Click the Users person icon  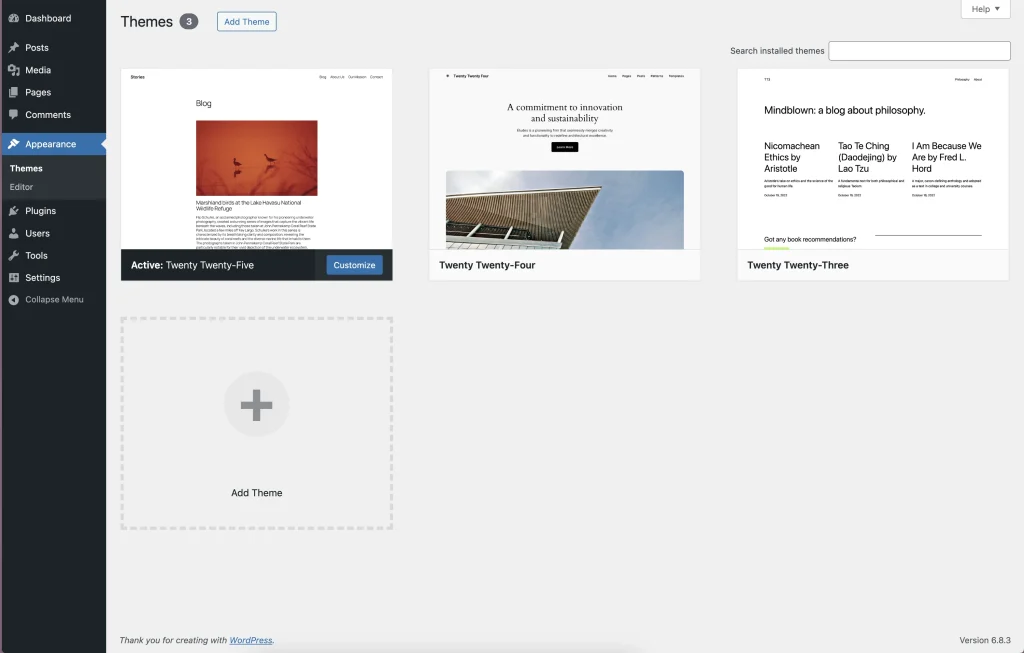pyautogui.click(x=14, y=233)
